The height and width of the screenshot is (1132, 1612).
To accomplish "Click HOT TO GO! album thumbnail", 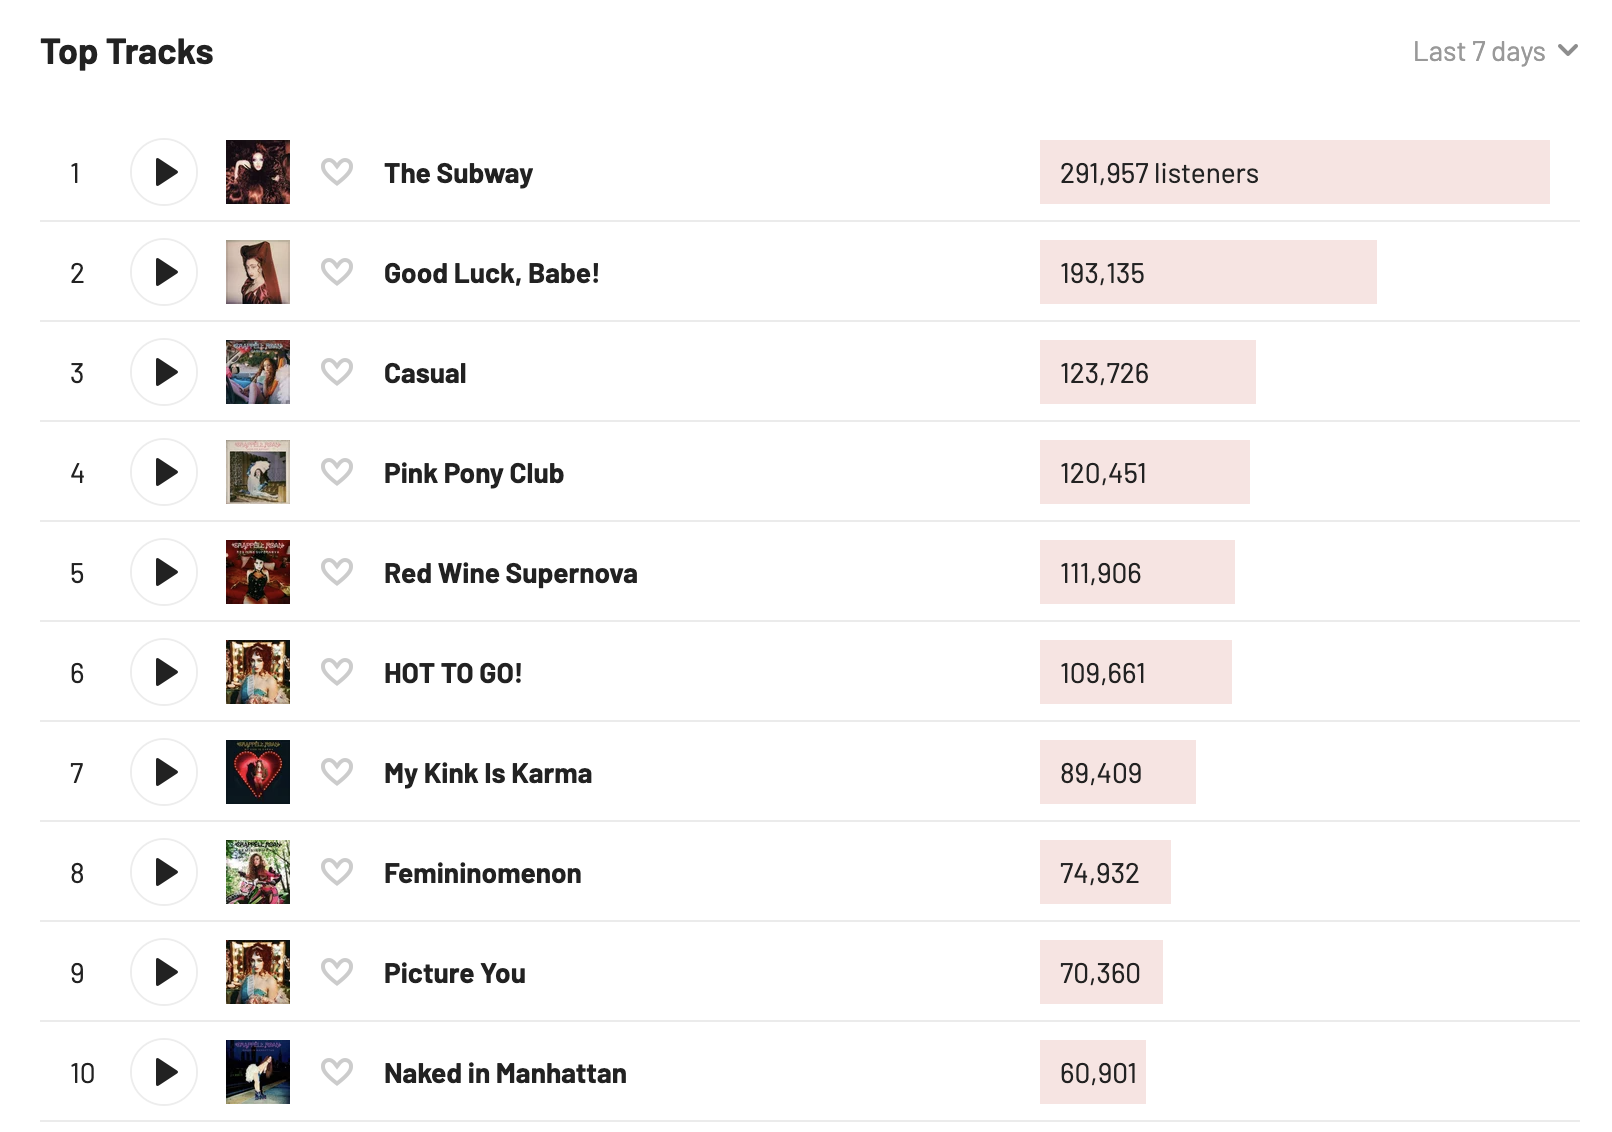I will click(x=258, y=672).
